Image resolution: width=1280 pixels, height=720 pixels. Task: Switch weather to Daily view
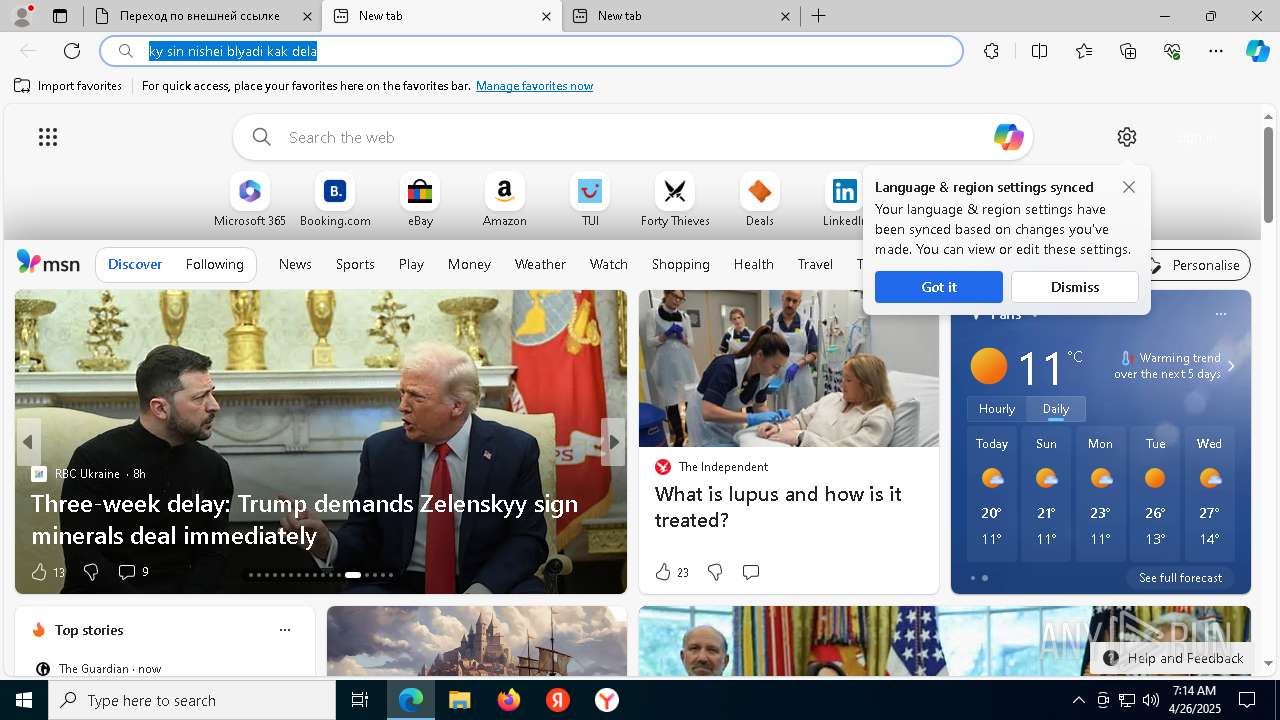(1056, 409)
